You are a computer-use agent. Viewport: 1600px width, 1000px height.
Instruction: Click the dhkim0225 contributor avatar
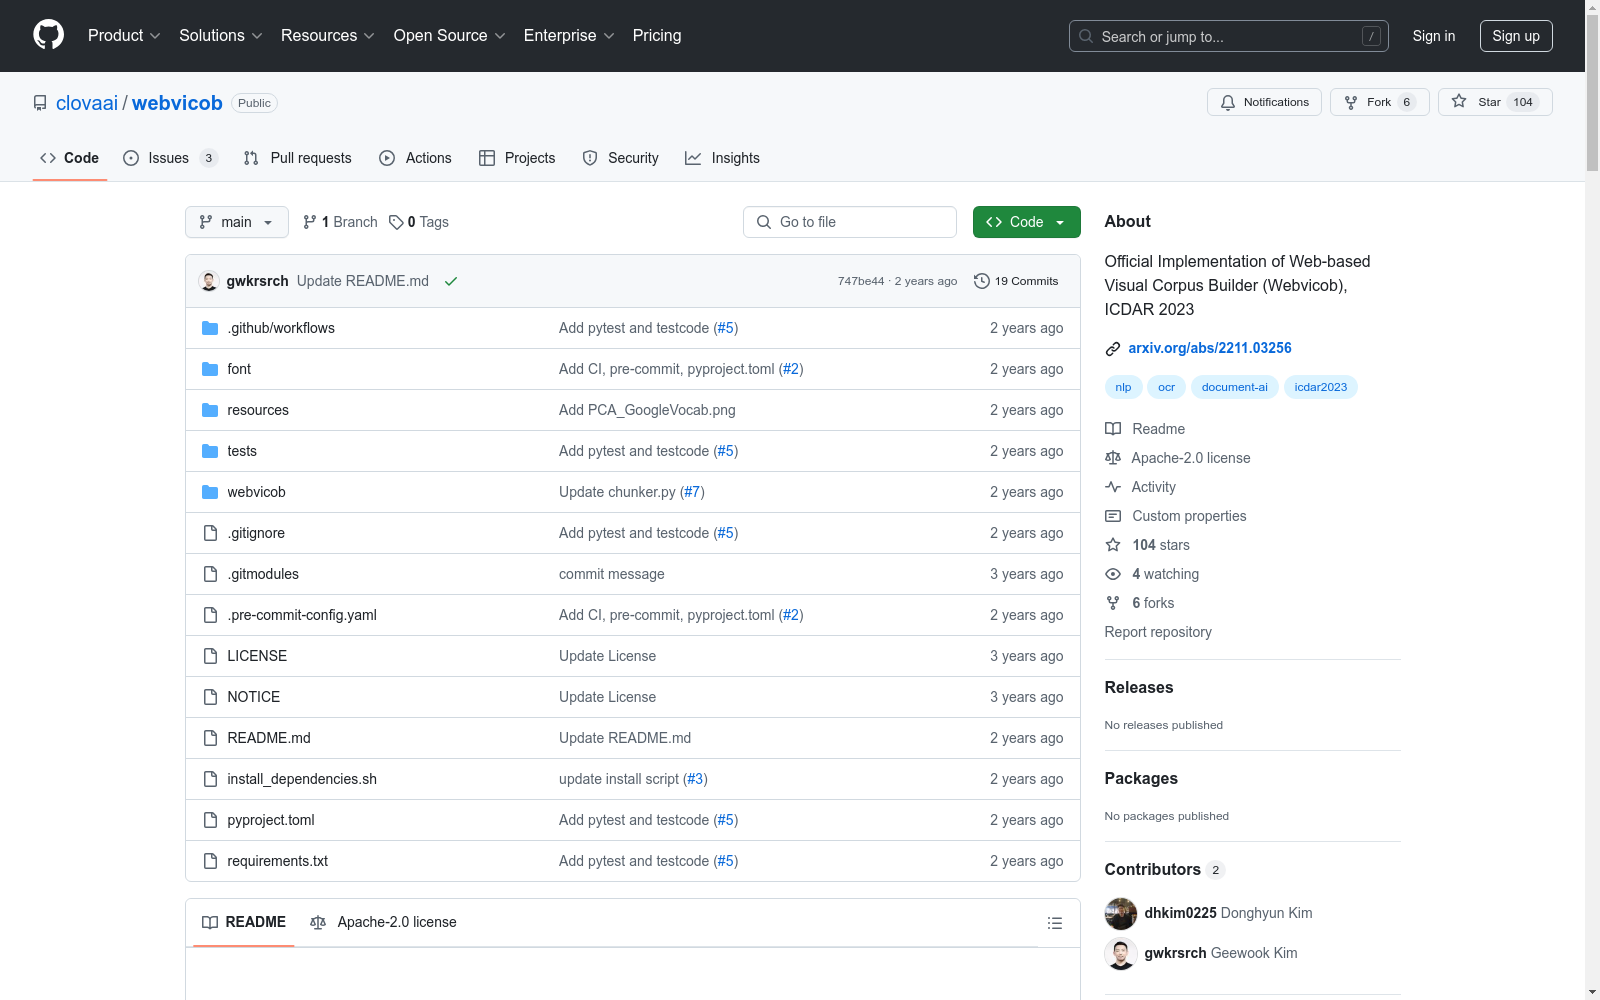[1121, 914]
